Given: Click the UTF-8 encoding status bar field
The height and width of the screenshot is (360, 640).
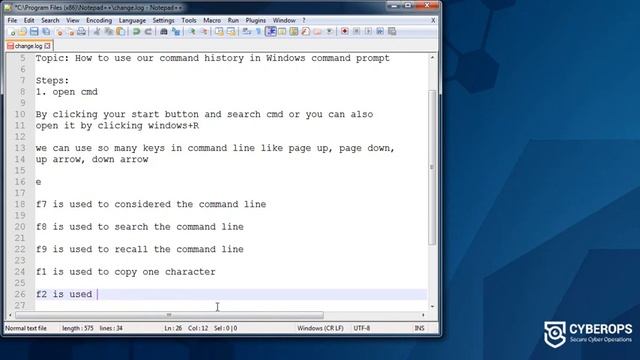Looking at the screenshot, I should click(x=362, y=328).
